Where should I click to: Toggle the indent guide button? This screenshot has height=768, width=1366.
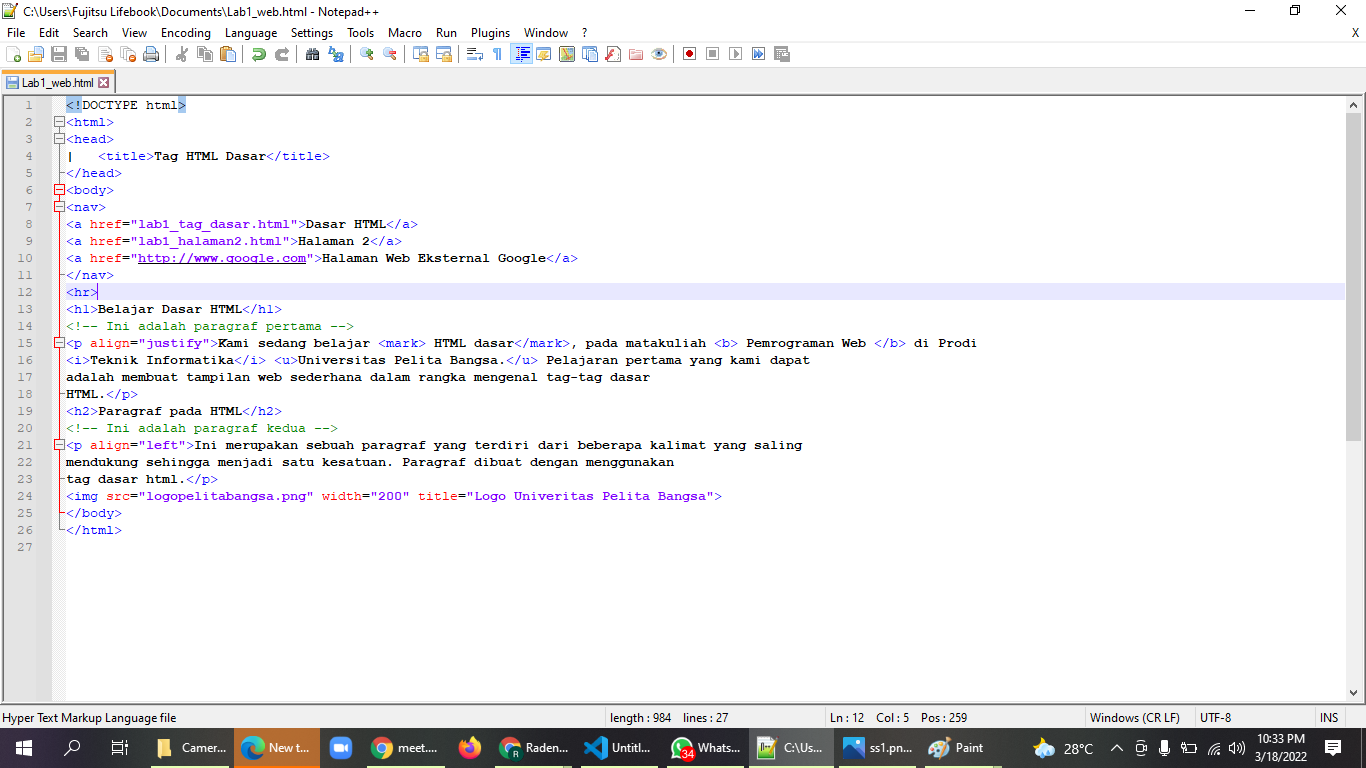tap(521, 54)
